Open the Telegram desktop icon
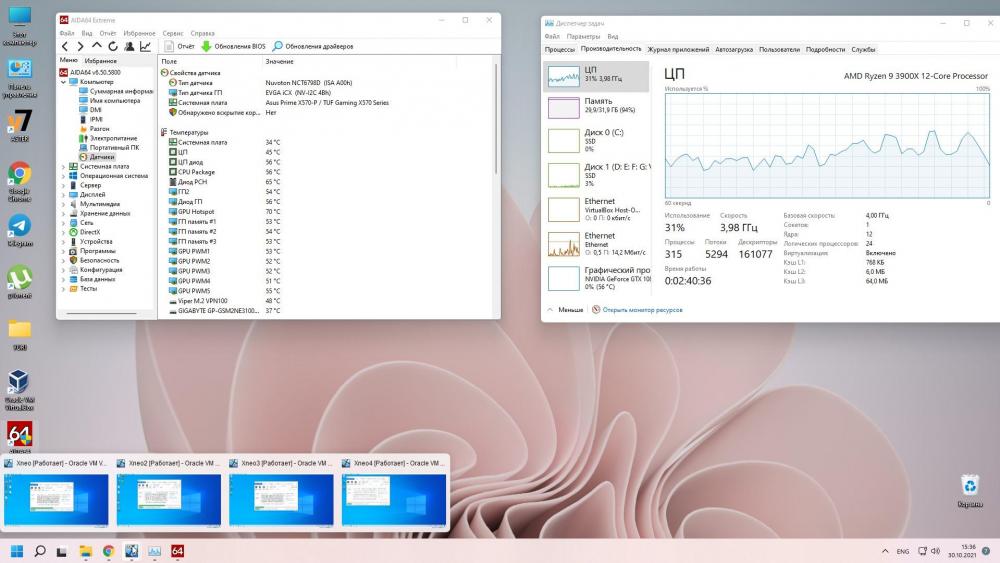This screenshot has height=563, width=1000. pos(19,230)
